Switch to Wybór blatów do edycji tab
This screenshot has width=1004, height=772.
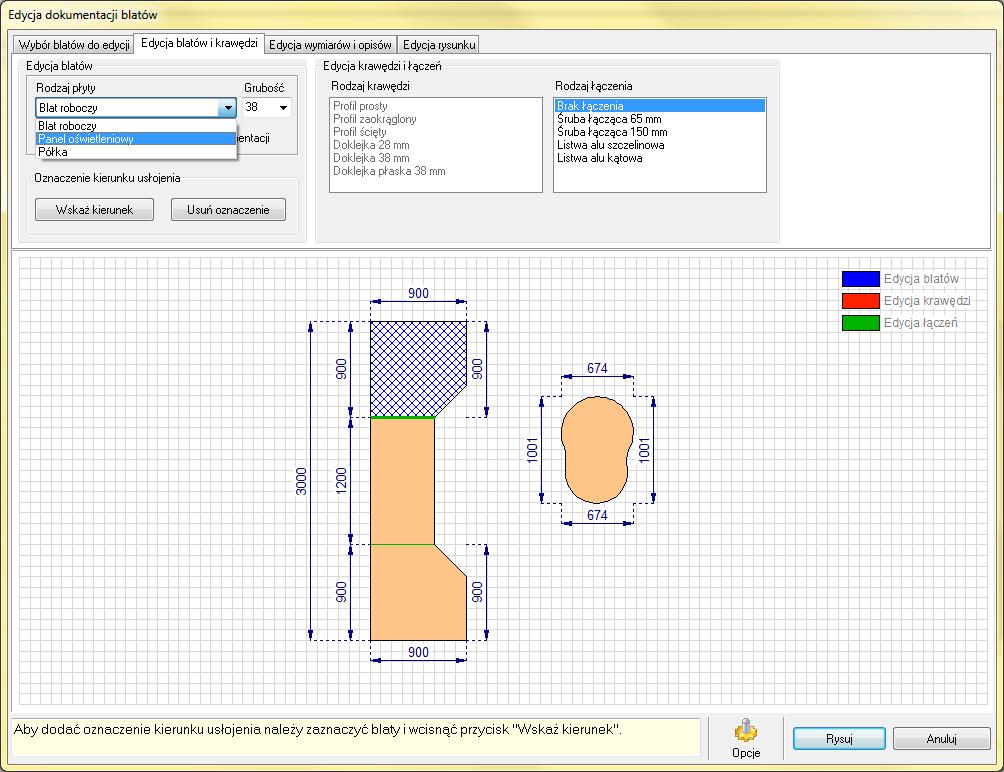pos(74,45)
